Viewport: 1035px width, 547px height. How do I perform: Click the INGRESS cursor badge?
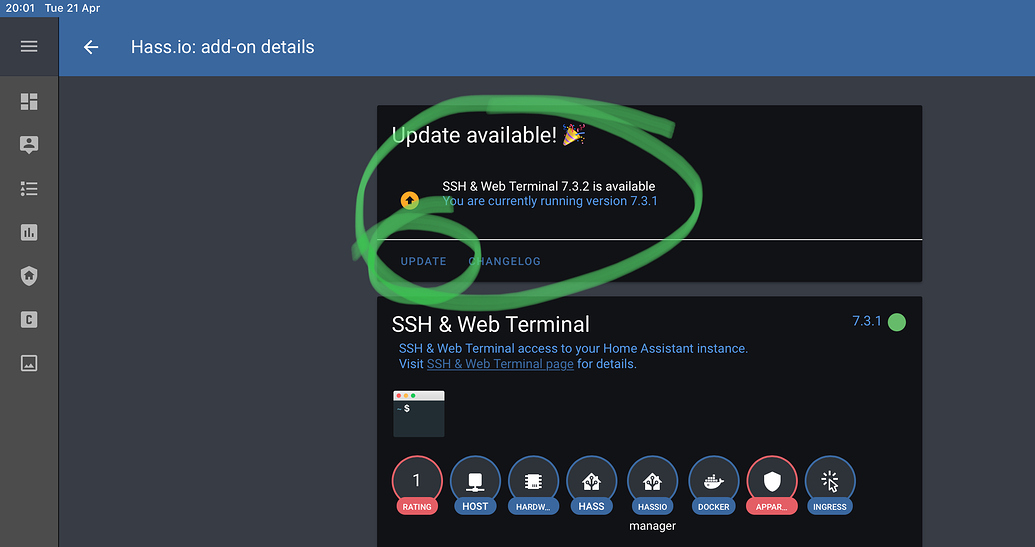830,486
